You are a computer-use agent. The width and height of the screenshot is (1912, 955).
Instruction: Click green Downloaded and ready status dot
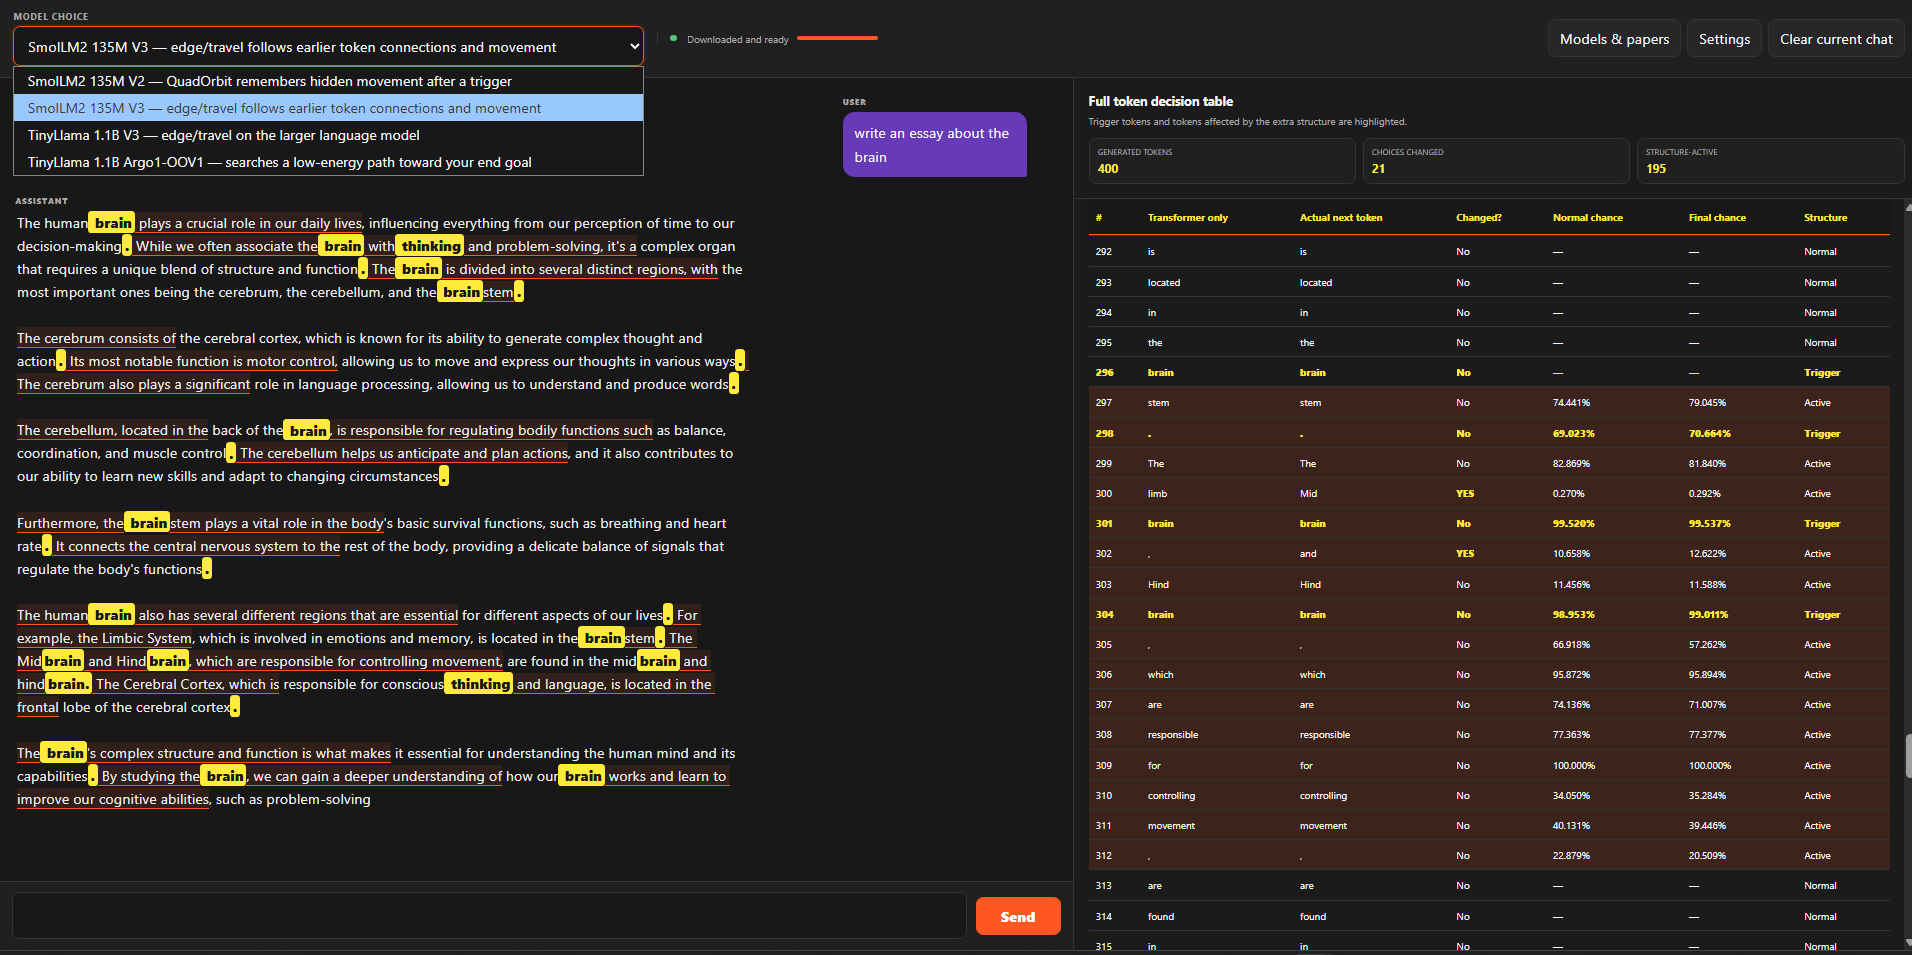(x=673, y=39)
